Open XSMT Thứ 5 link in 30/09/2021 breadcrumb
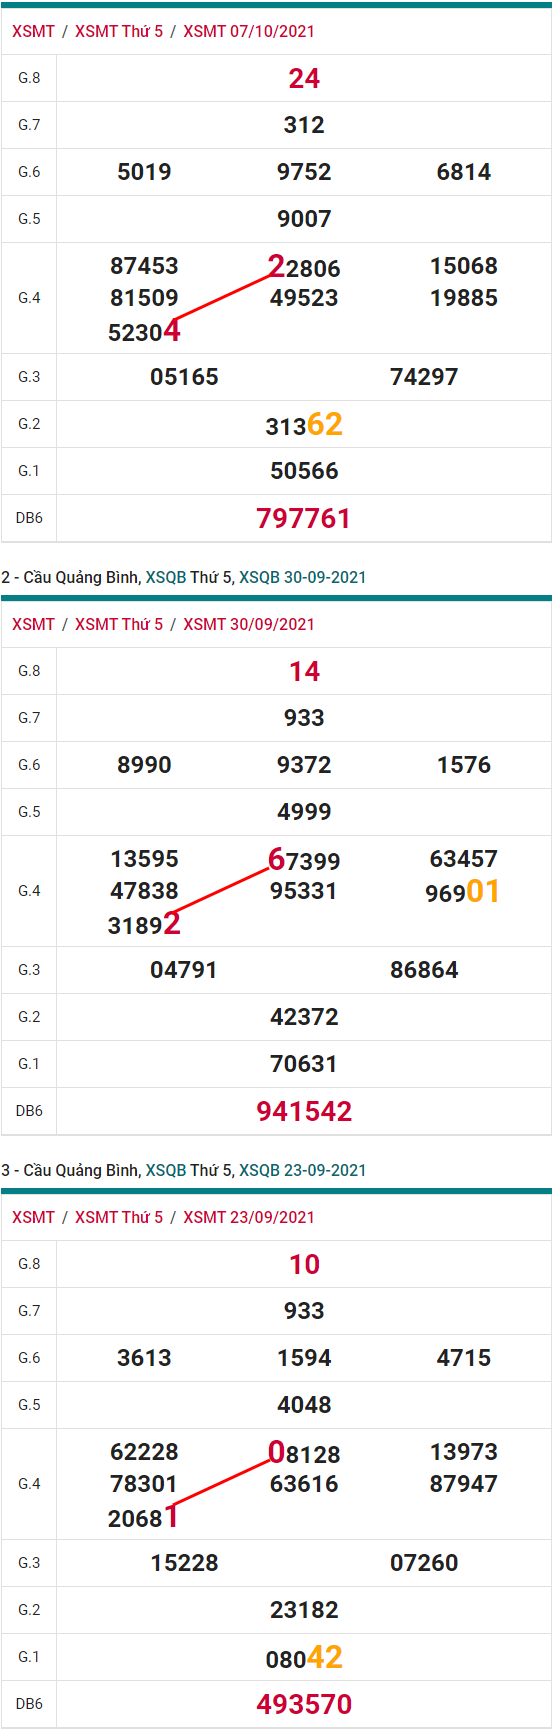Screen dimensions: 555x1732 coord(119,624)
